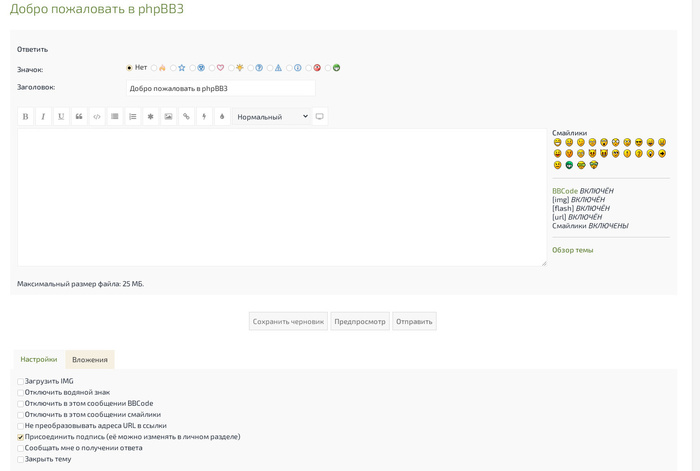Select the 'Нет' topic icon option
The width and height of the screenshot is (700, 471).
click(x=129, y=68)
